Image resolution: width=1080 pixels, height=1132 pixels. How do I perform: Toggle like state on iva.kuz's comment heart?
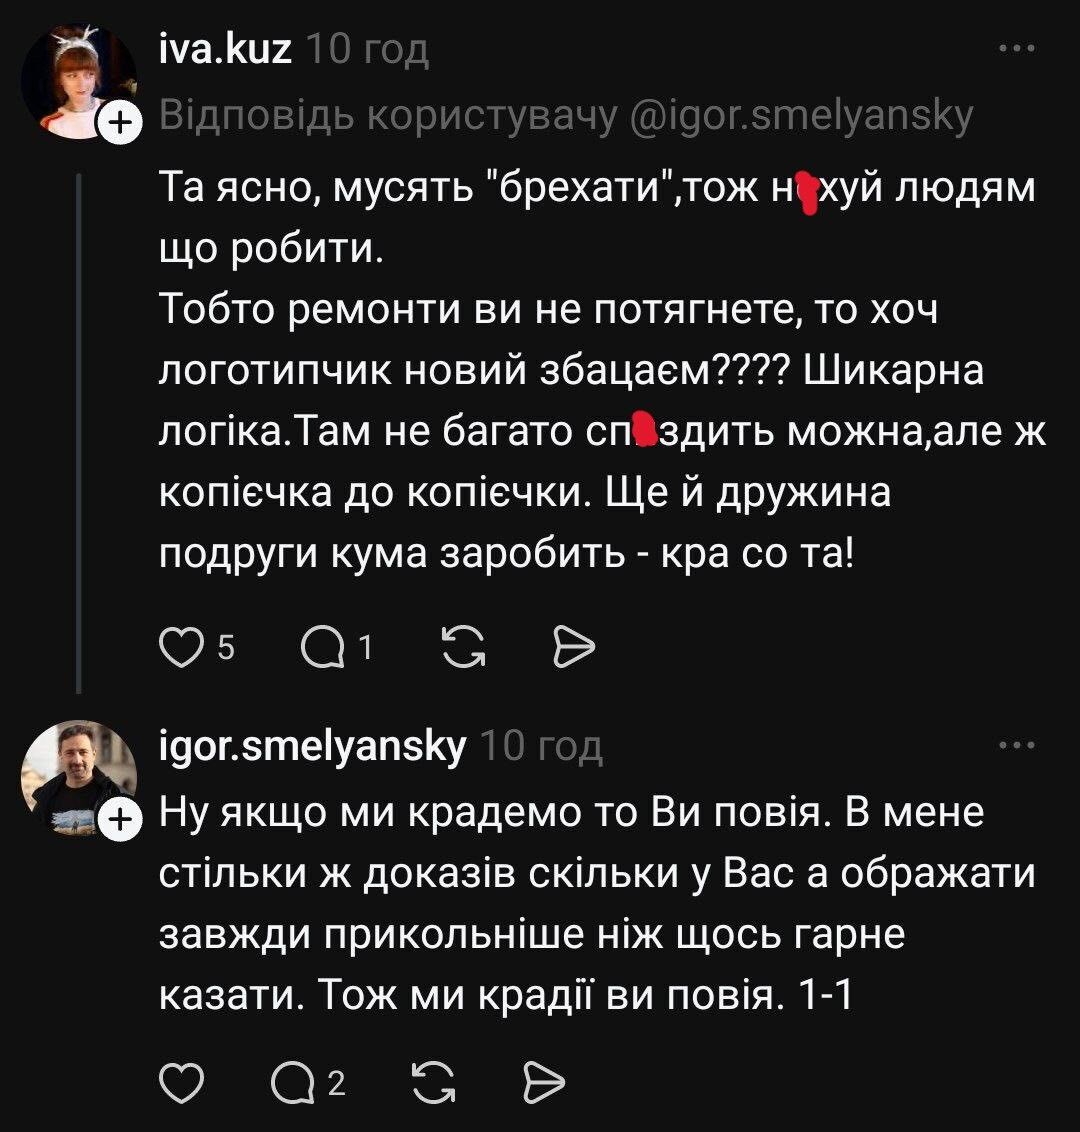181,646
